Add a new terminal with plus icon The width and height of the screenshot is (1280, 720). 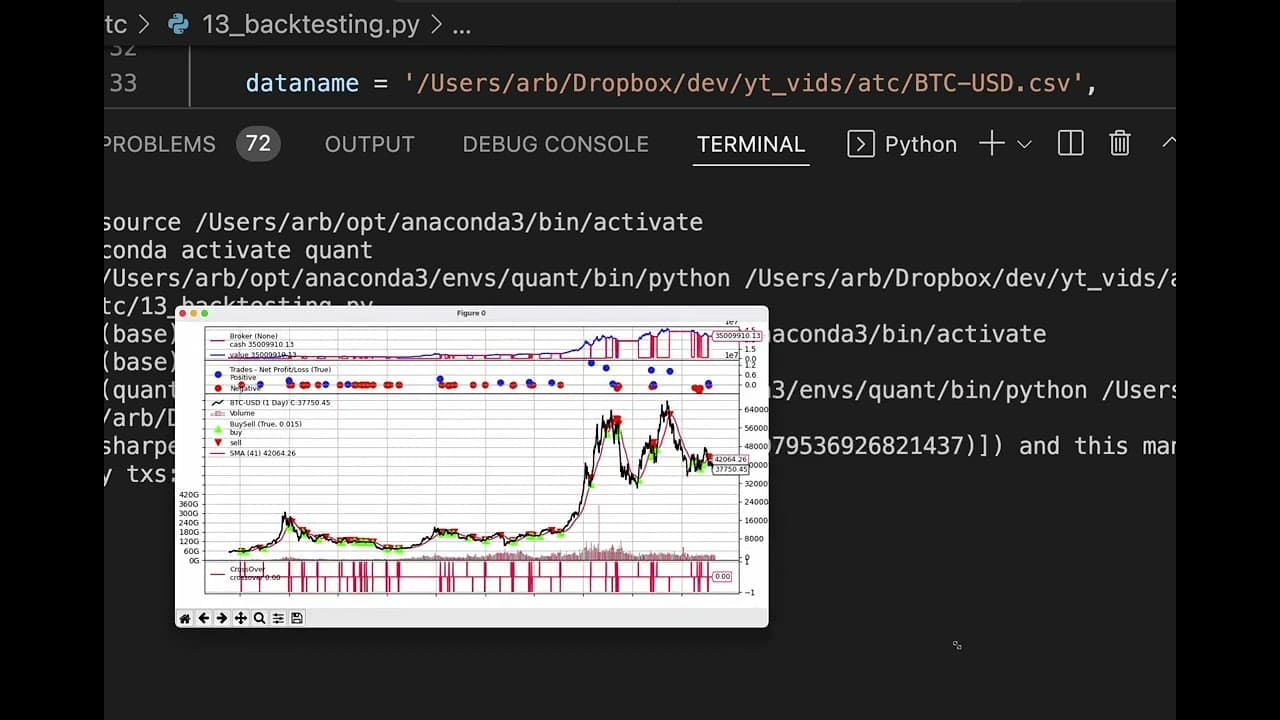(991, 144)
